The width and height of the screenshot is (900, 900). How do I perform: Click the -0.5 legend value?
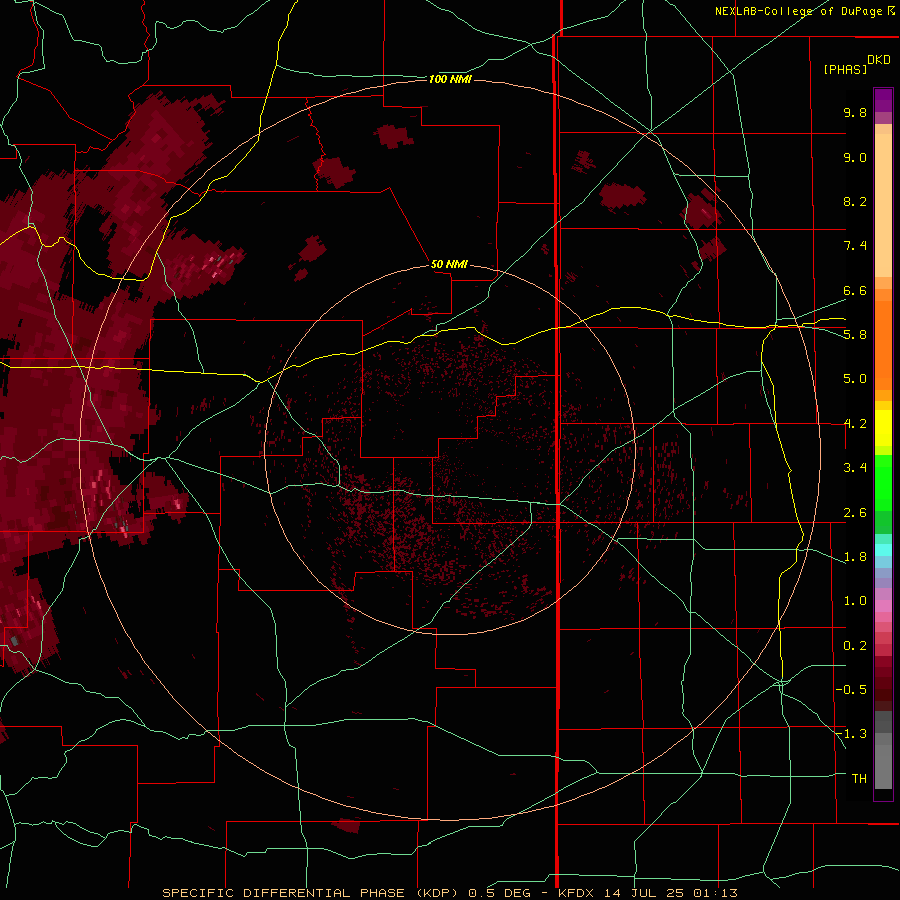pos(851,690)
